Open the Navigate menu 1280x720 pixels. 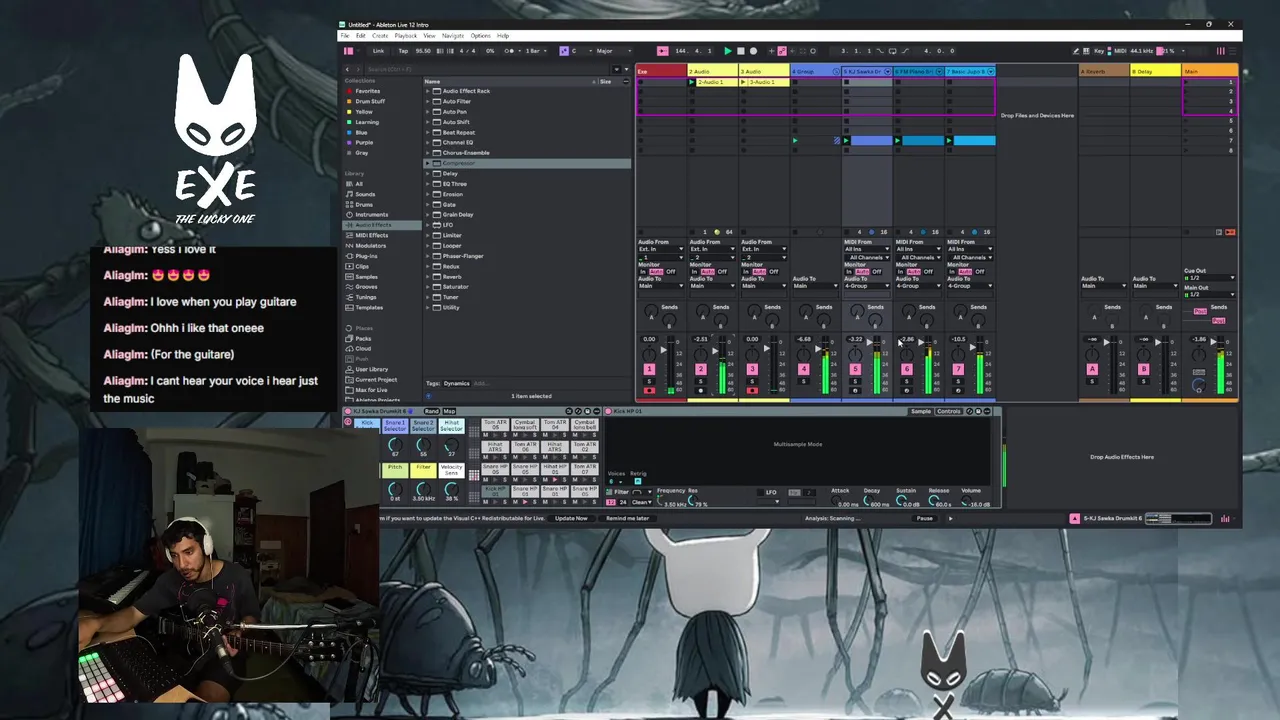(453, 36)
